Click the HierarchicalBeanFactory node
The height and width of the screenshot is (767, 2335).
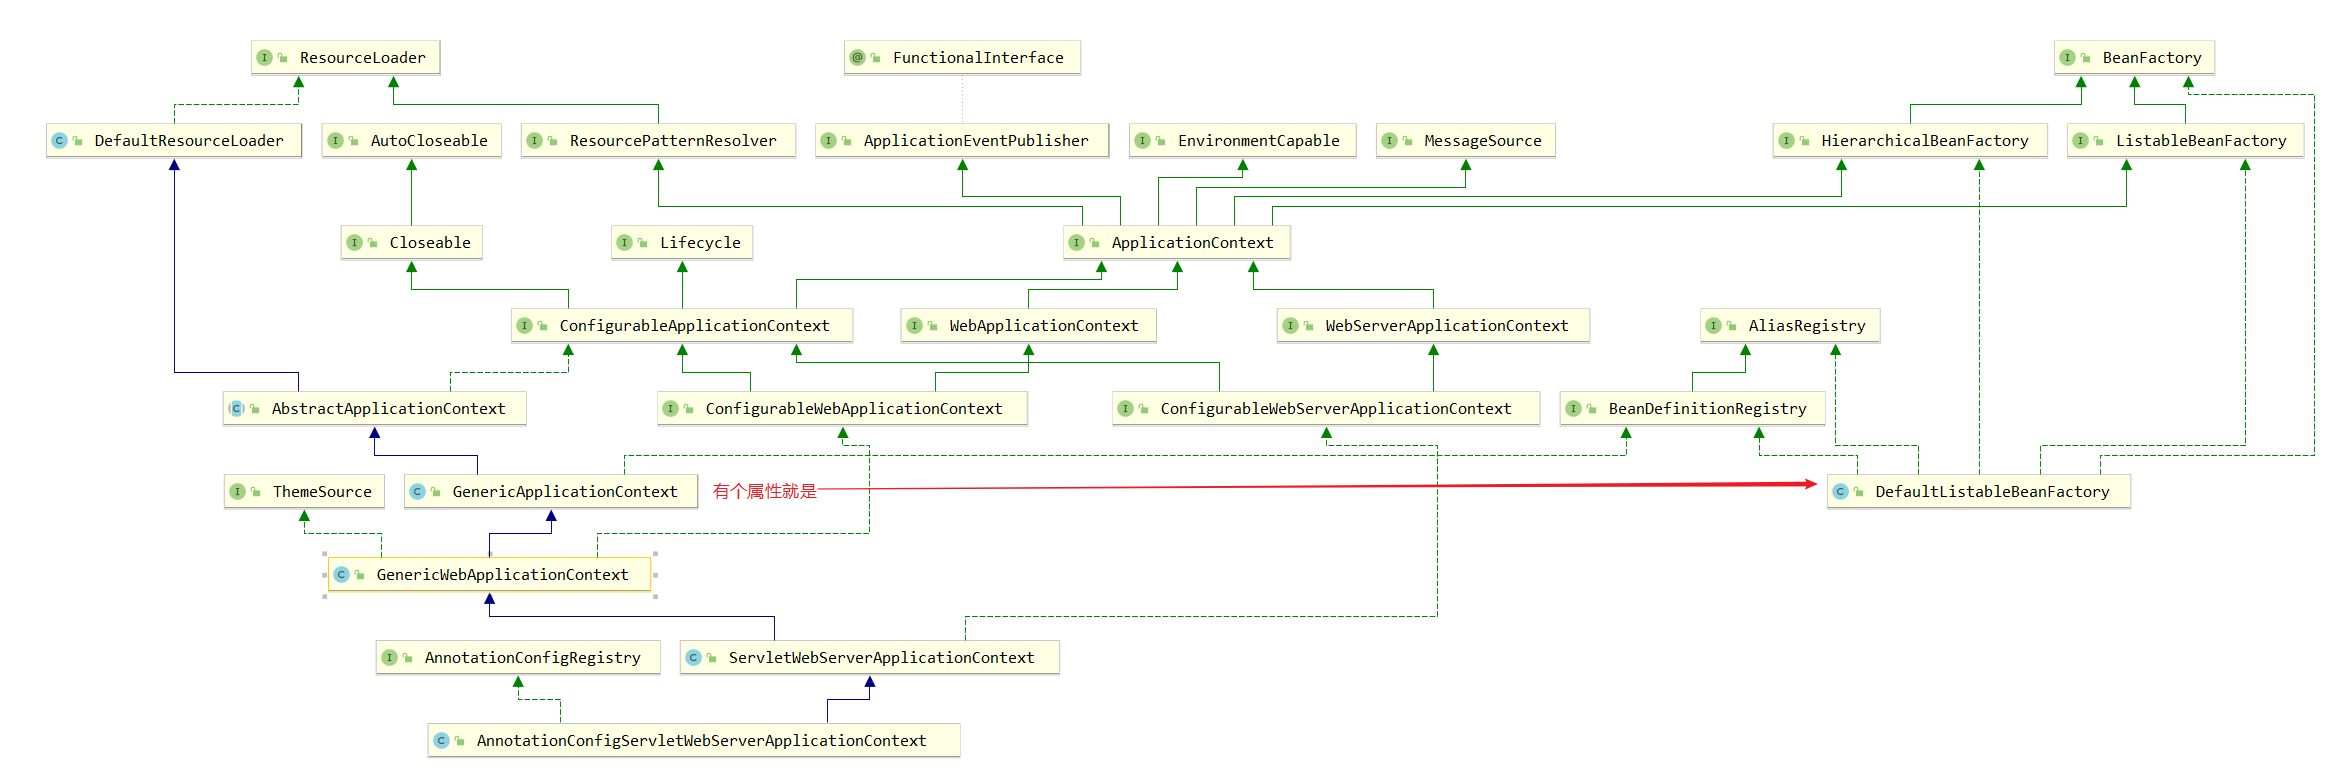1910,141
